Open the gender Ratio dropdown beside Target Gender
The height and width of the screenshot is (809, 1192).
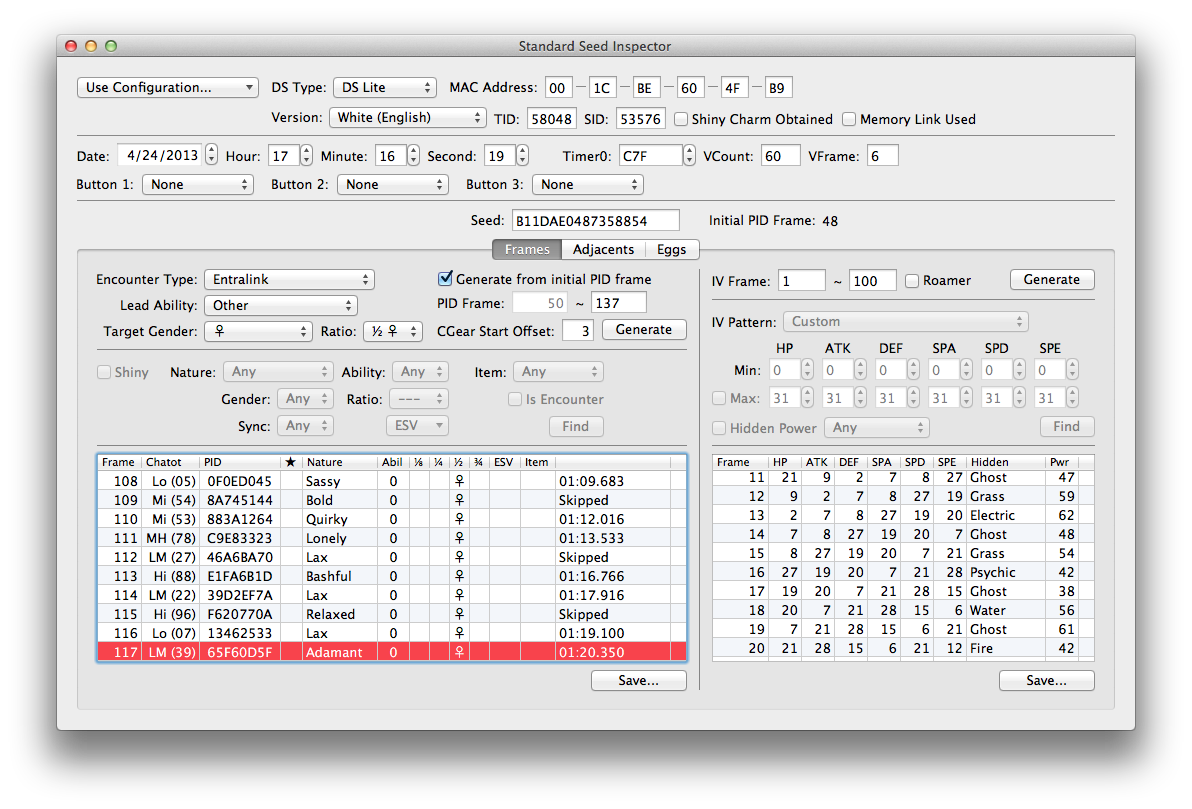point(393,332)
